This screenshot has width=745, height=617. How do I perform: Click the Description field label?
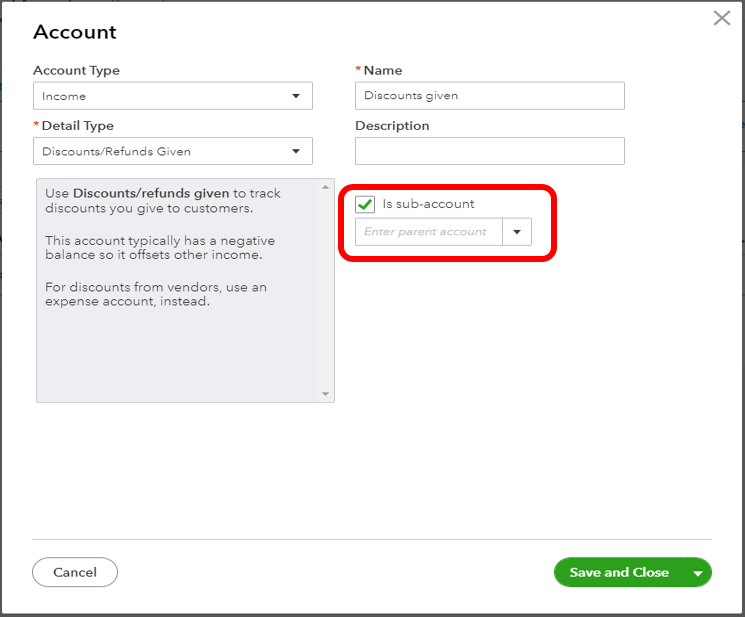[x=392, y=126]
